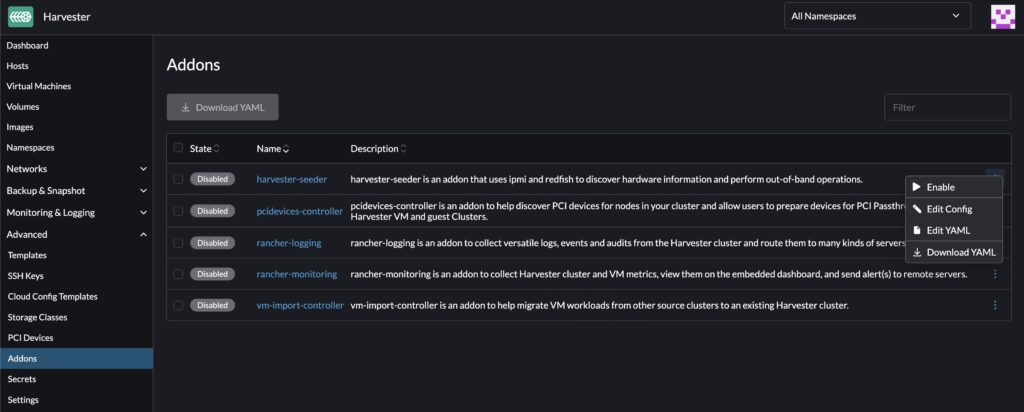Click the gray Download YAML button
The width and height of the screenshot is (1024, 412).
click(222, 107)
